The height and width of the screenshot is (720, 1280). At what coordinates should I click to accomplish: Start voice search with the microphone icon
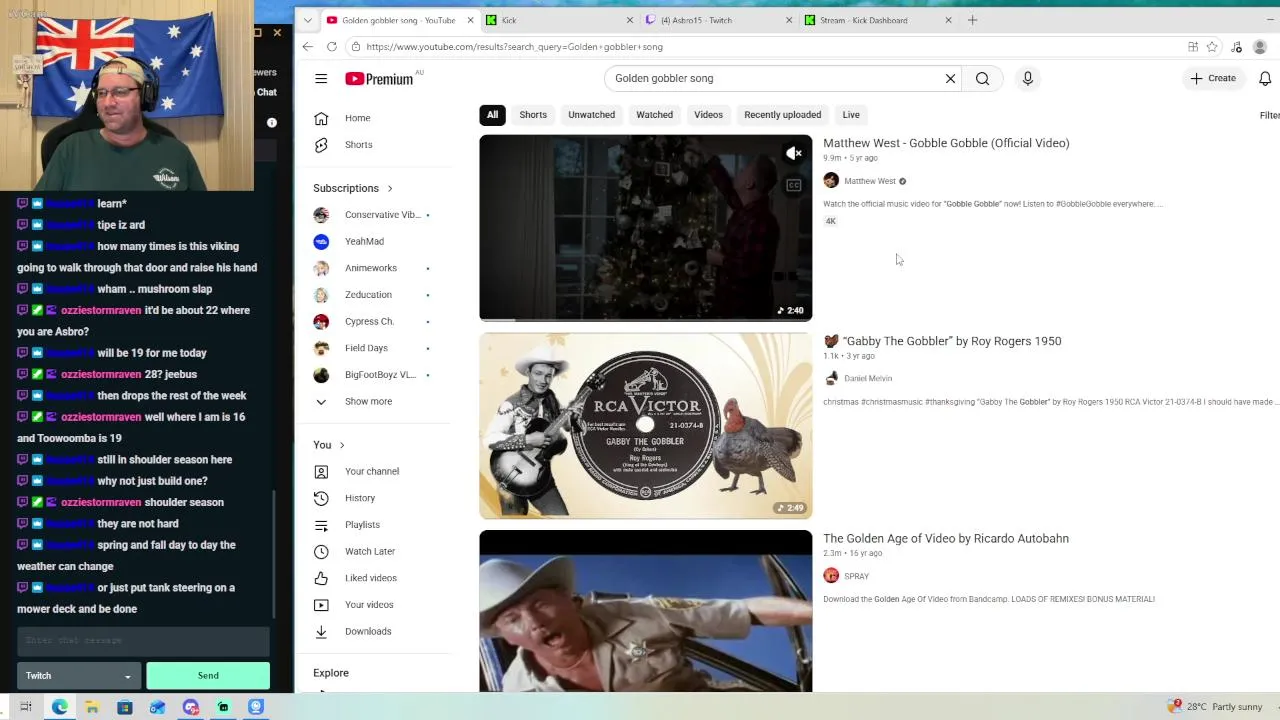(x=1027, y=78)
